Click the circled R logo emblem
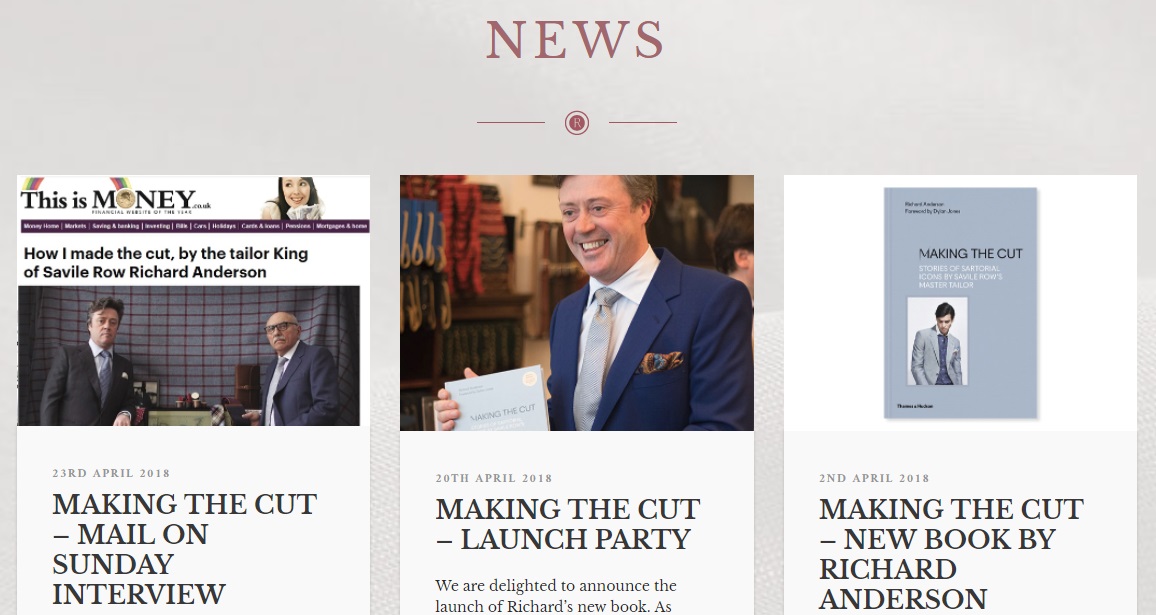 tap(577, 122)
